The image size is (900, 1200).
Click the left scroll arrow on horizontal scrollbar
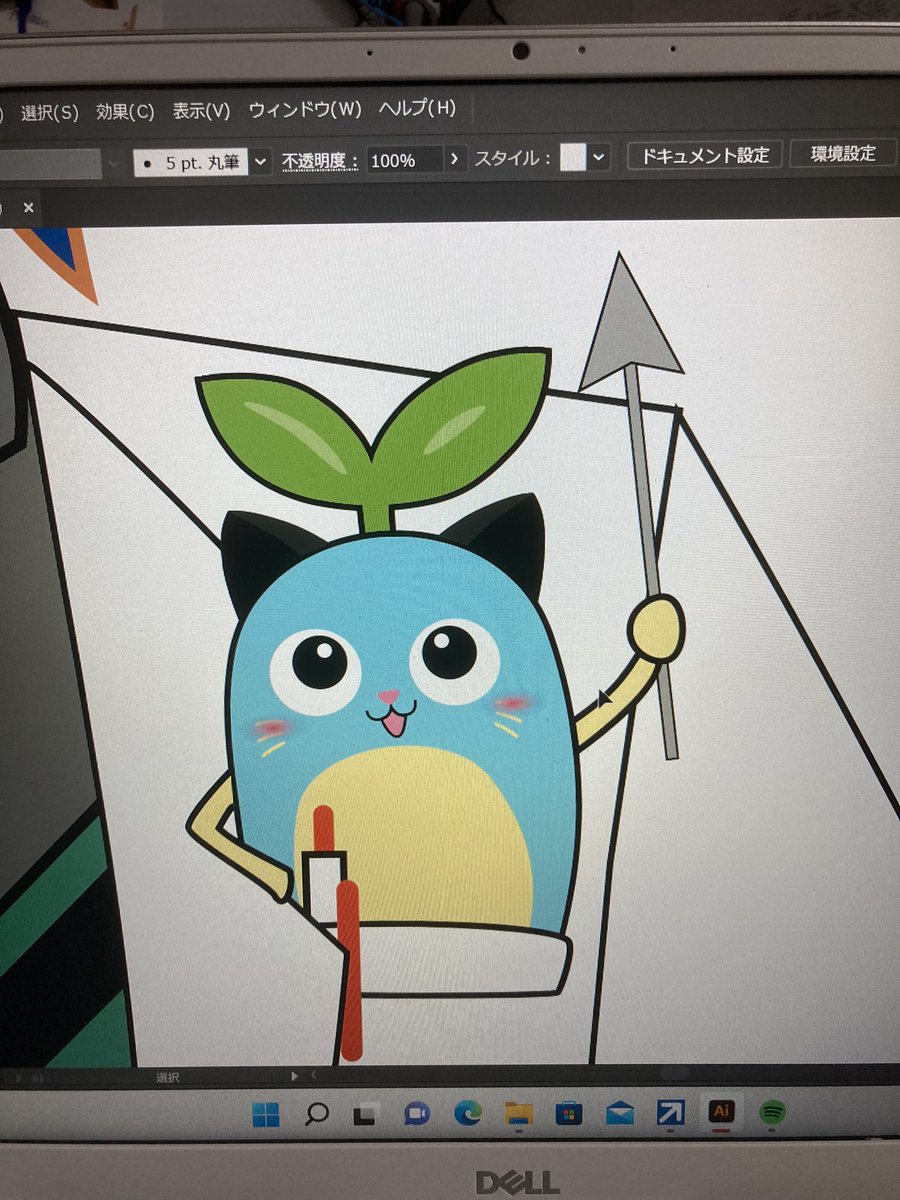pyautogui.click(x=314, y=1076)
